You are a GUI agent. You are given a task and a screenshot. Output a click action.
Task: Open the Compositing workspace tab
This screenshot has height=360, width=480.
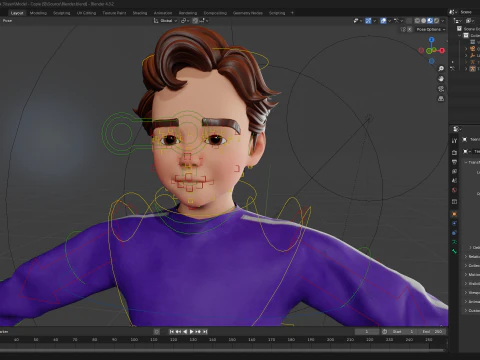coord(215,13)
